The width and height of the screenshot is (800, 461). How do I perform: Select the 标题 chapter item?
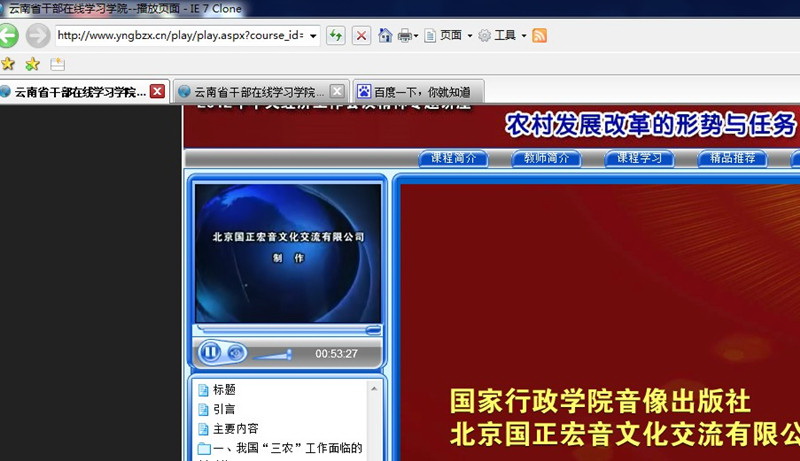click(224, 390)
